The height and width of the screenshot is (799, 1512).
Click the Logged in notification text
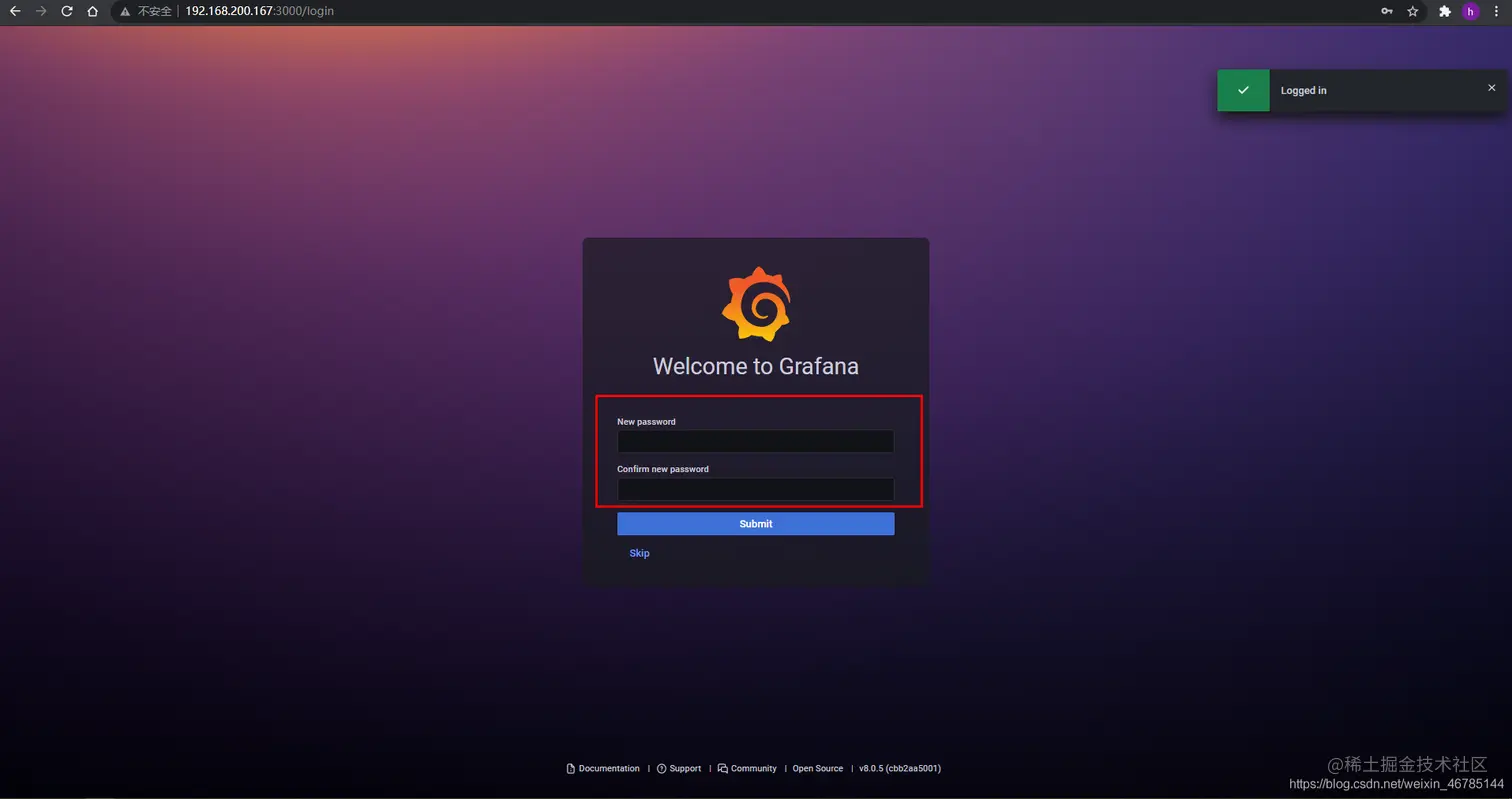pyautogui.click(x=1304, y=90)
